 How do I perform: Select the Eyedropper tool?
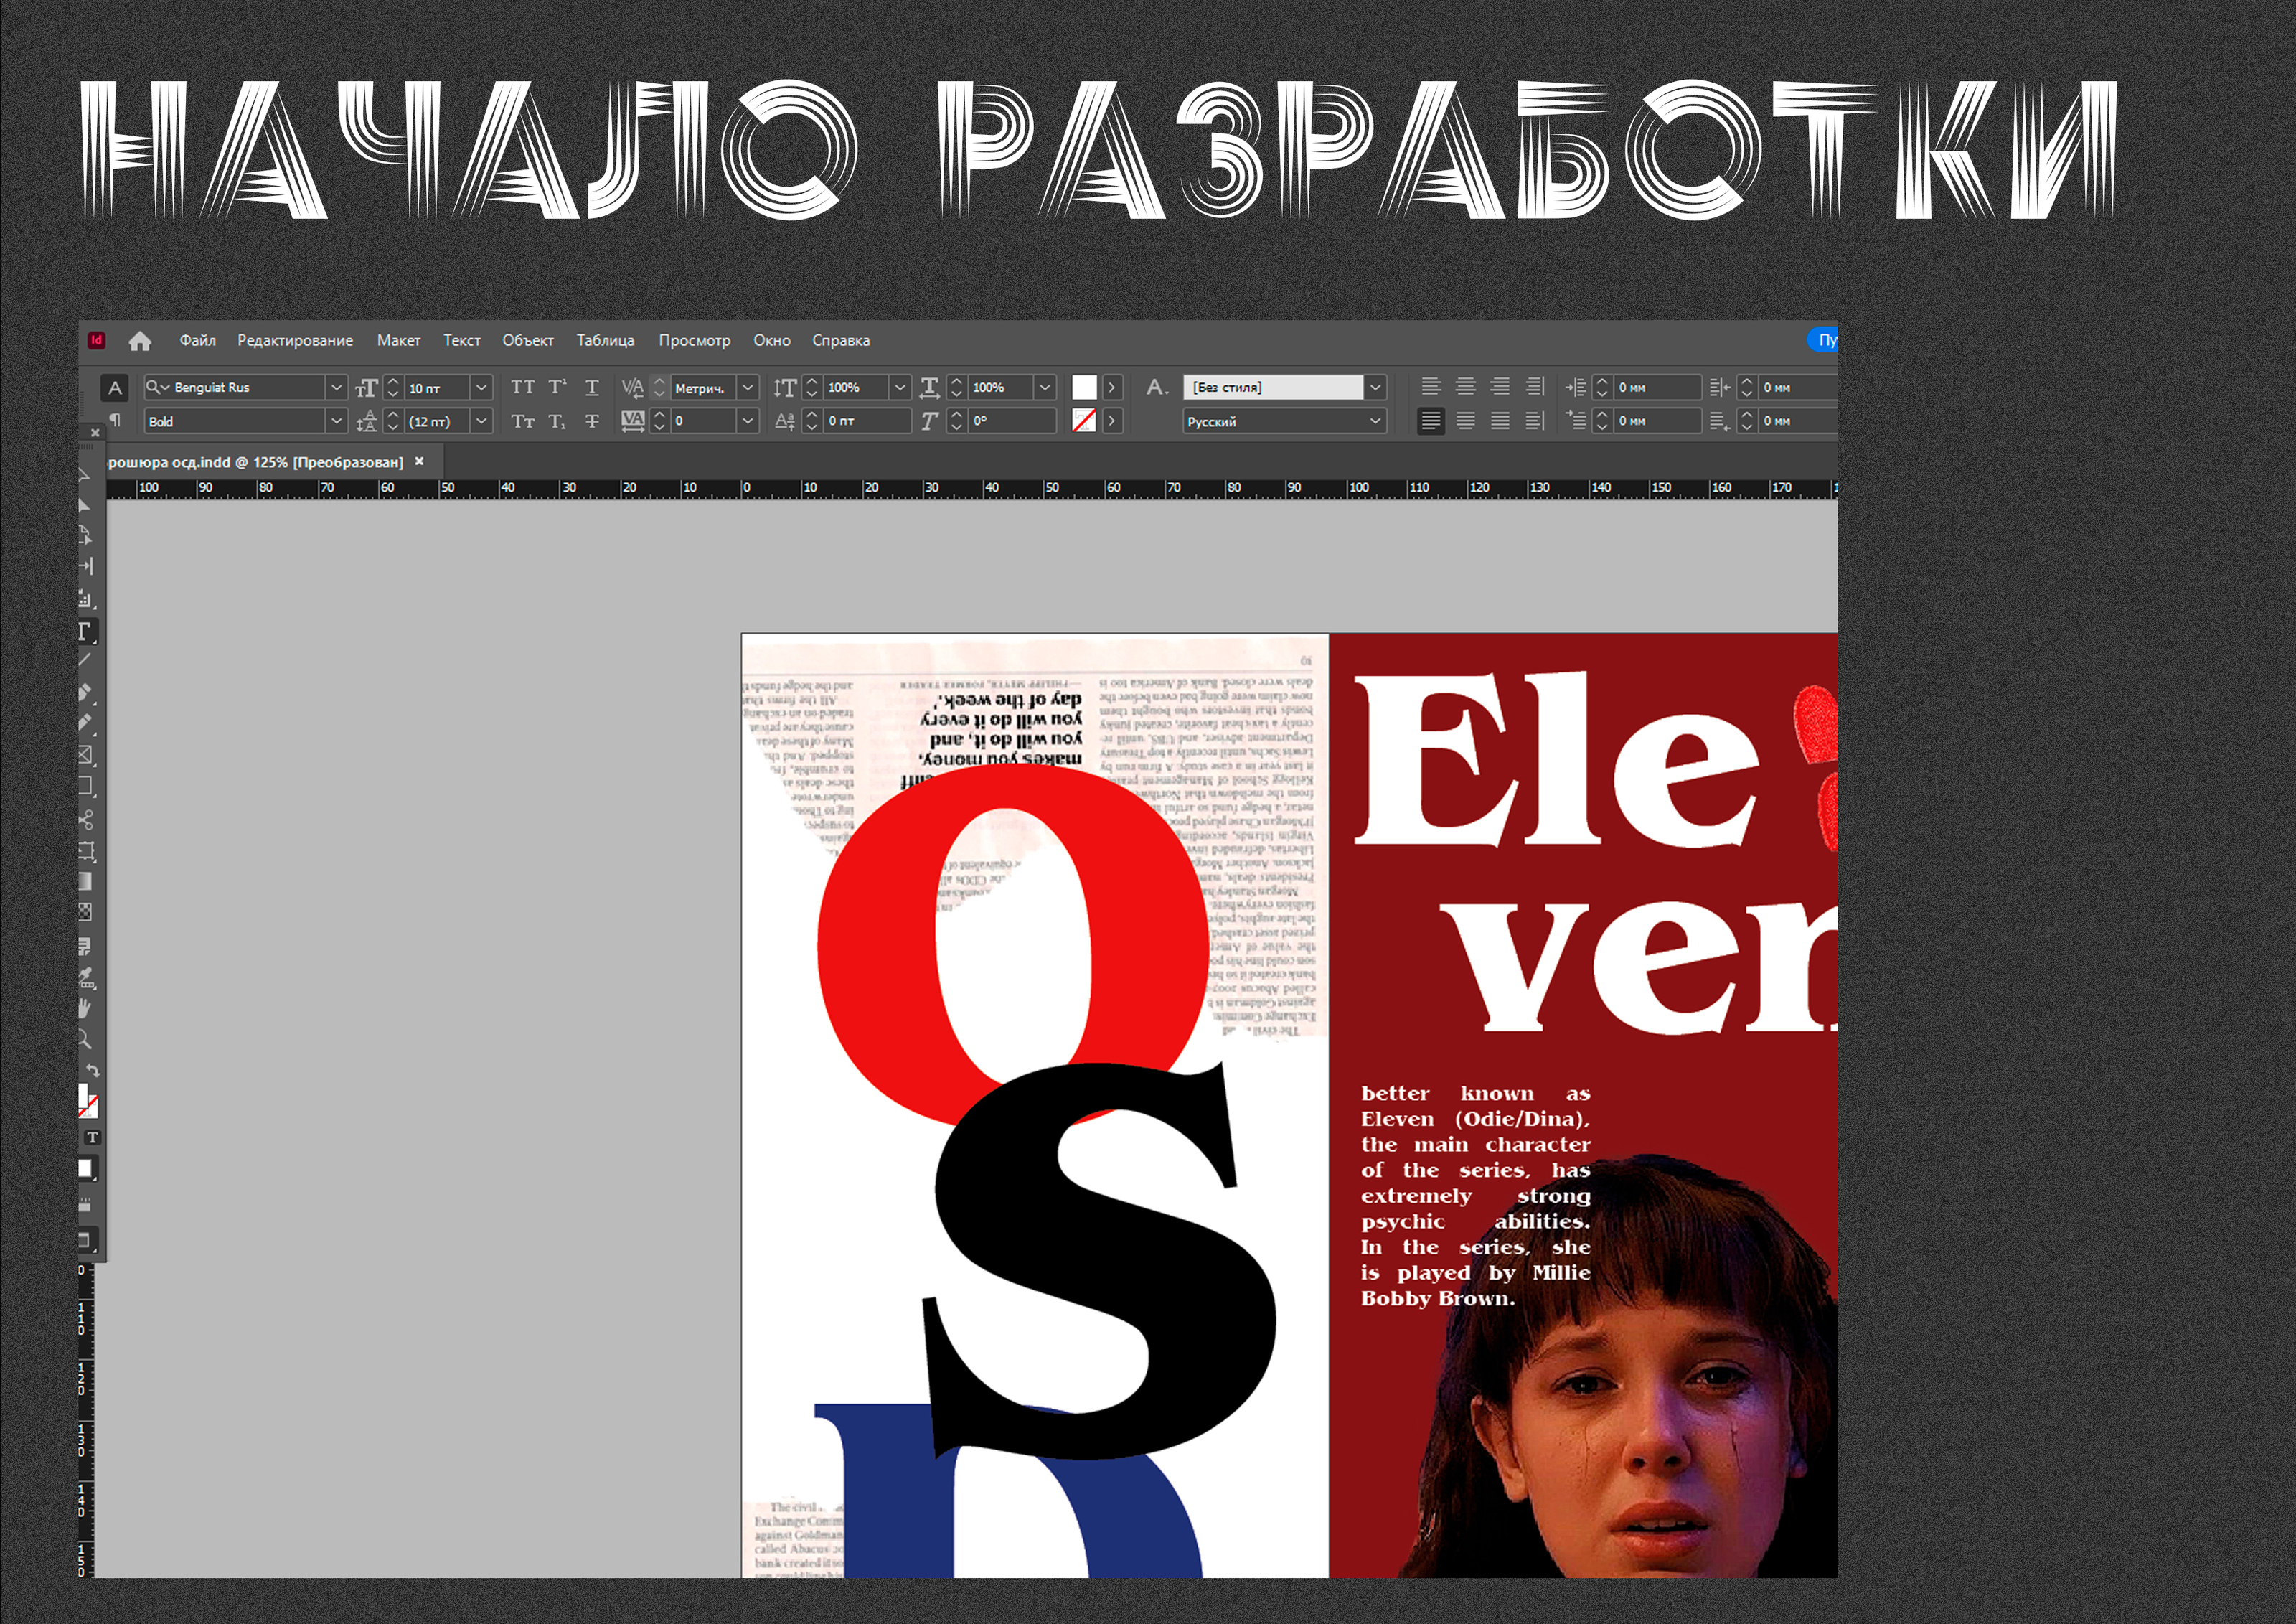(86, 977)
